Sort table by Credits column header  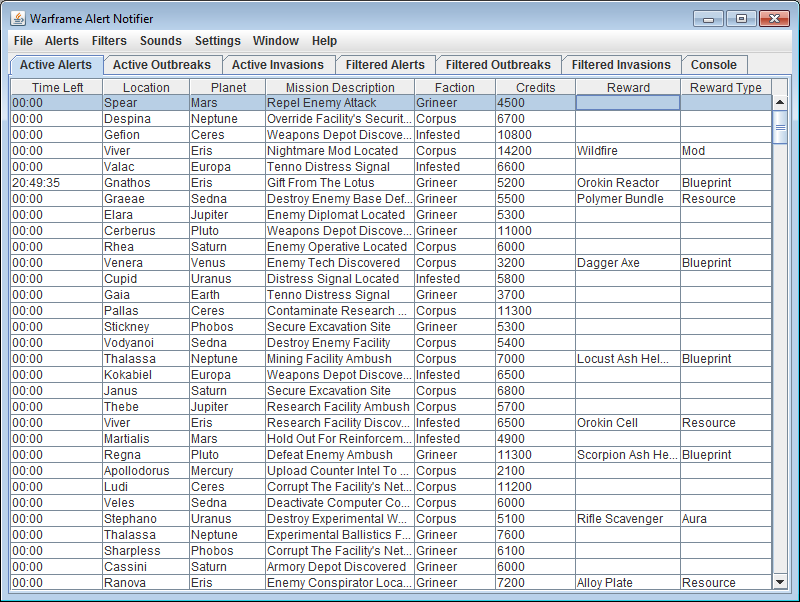pyautogui.click(x=535, y=87)
